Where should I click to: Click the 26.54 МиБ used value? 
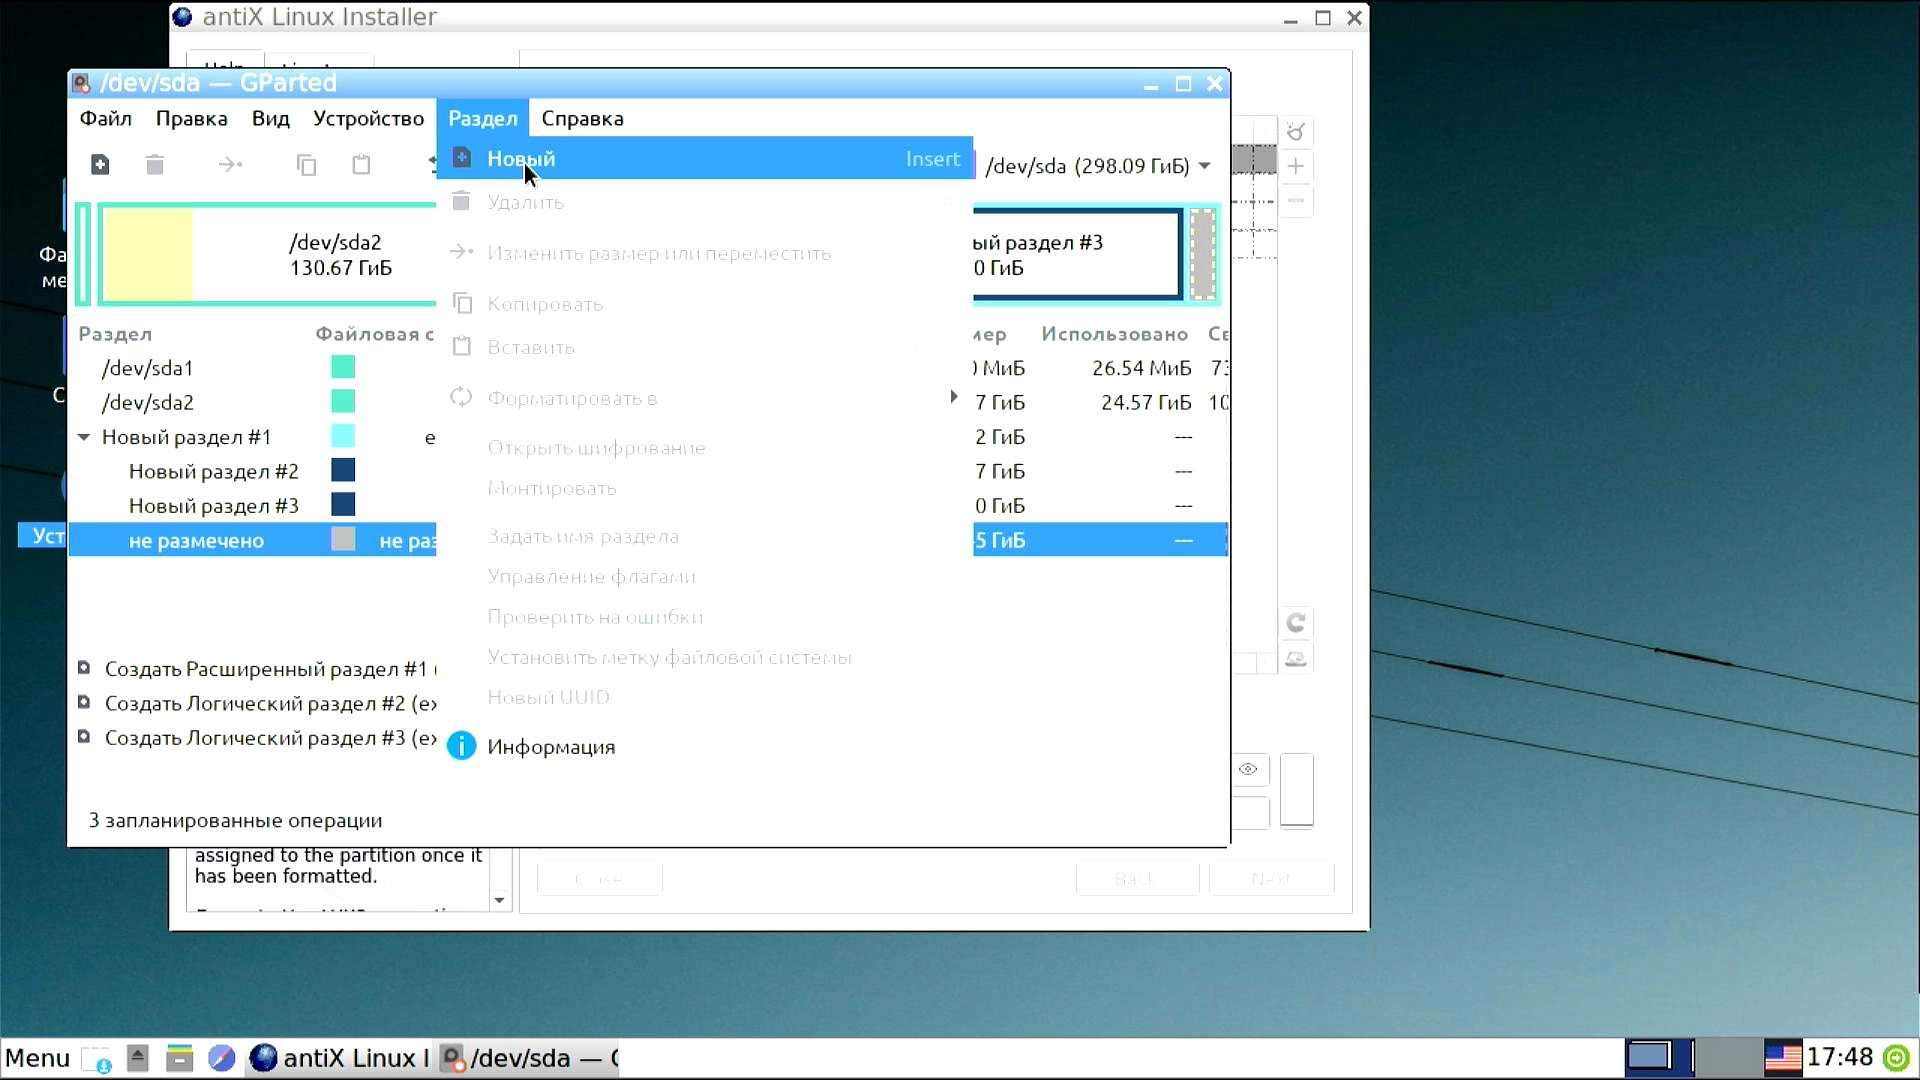[x=1141, y=368]
